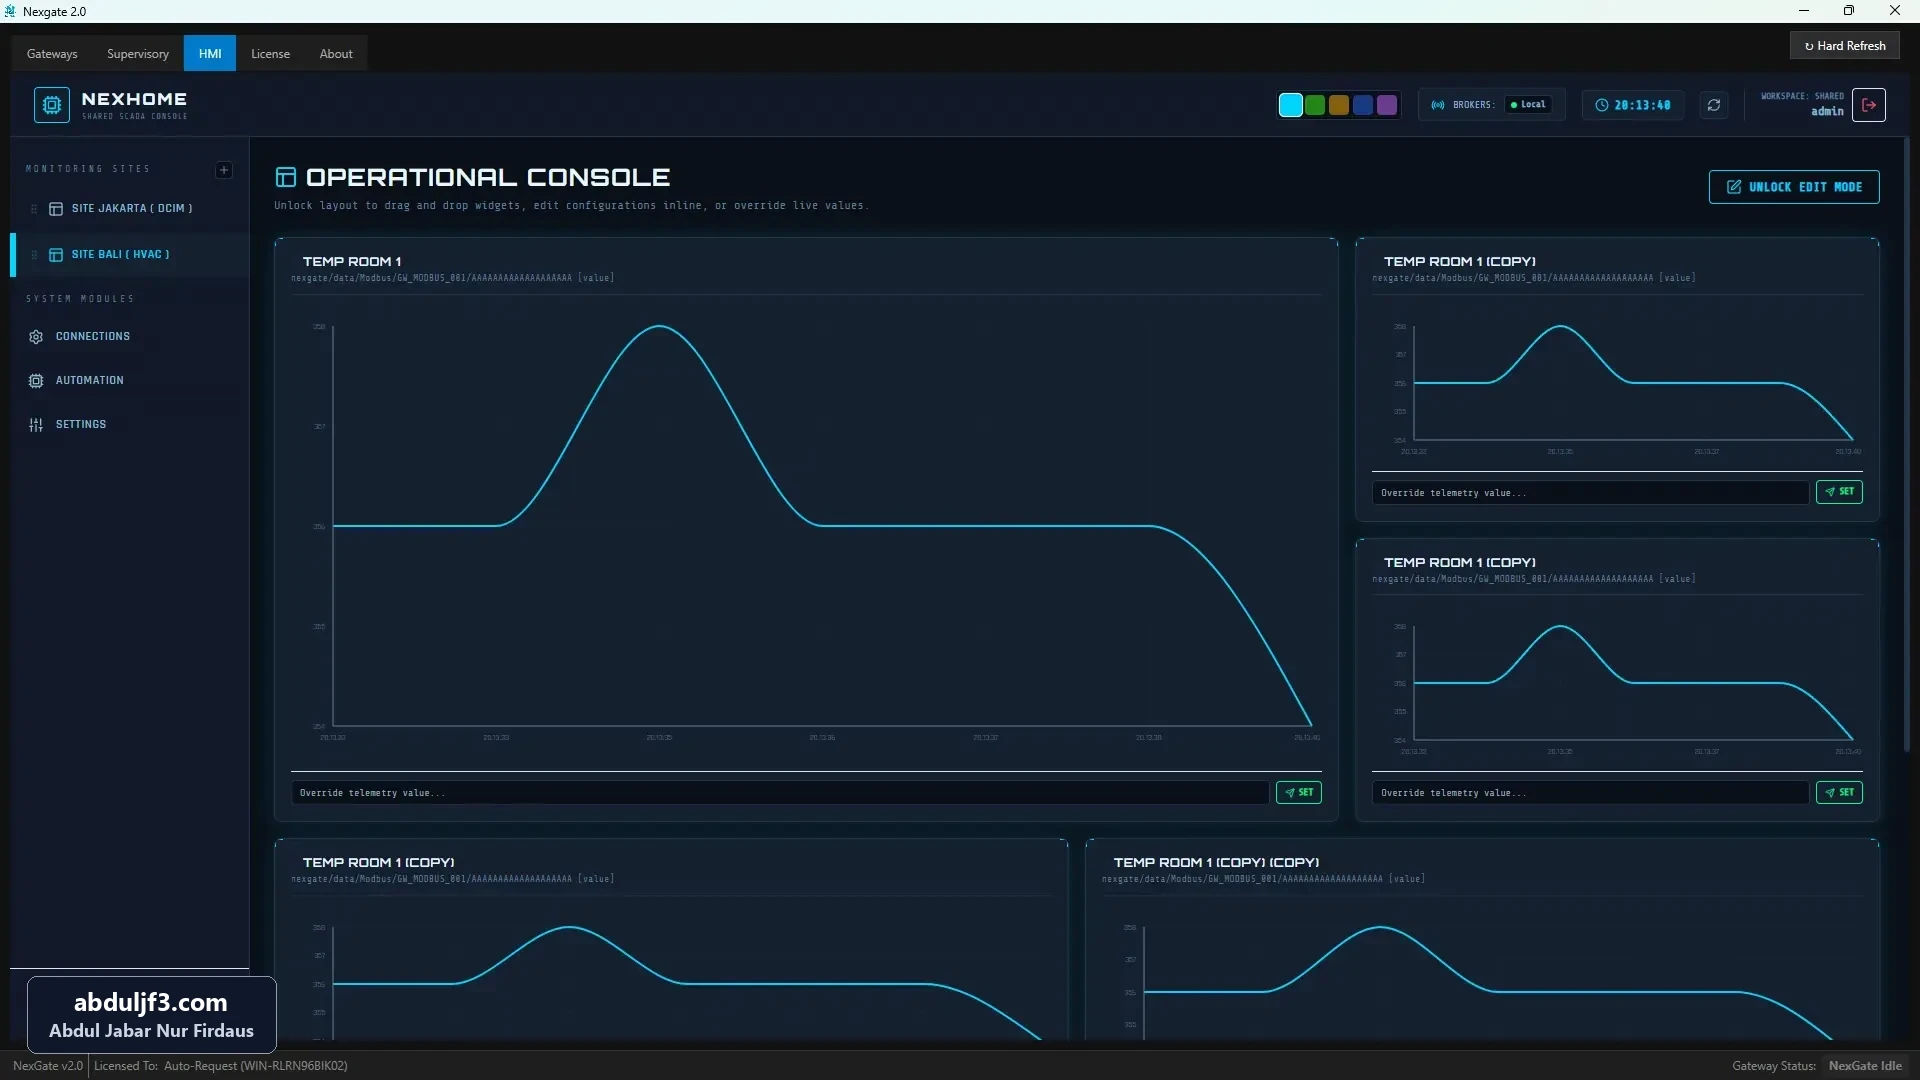Click the brokers broadcast icon
1920x1080 pixels.
tap(1438, 105)
